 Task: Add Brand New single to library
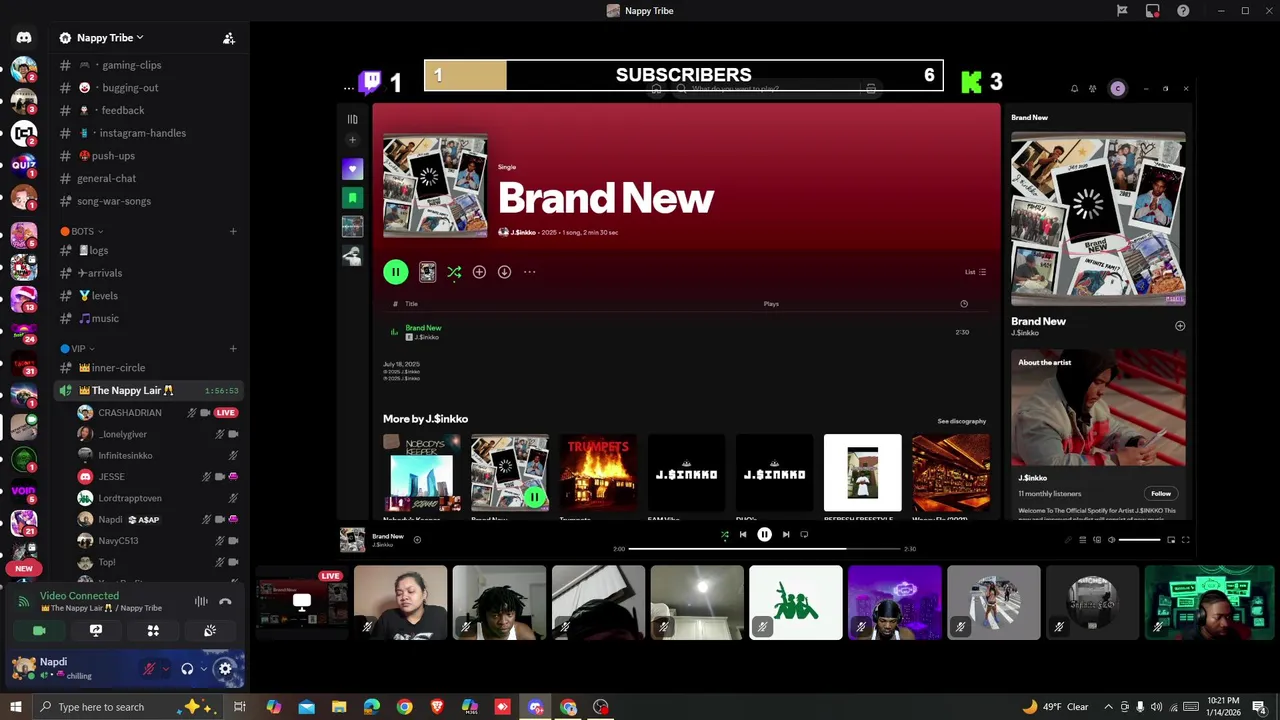tap(479, 272)
